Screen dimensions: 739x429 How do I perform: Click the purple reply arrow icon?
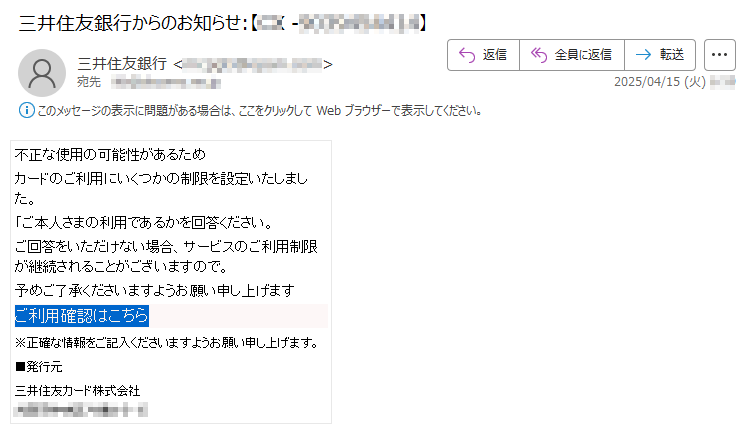[x=467, y=55]
